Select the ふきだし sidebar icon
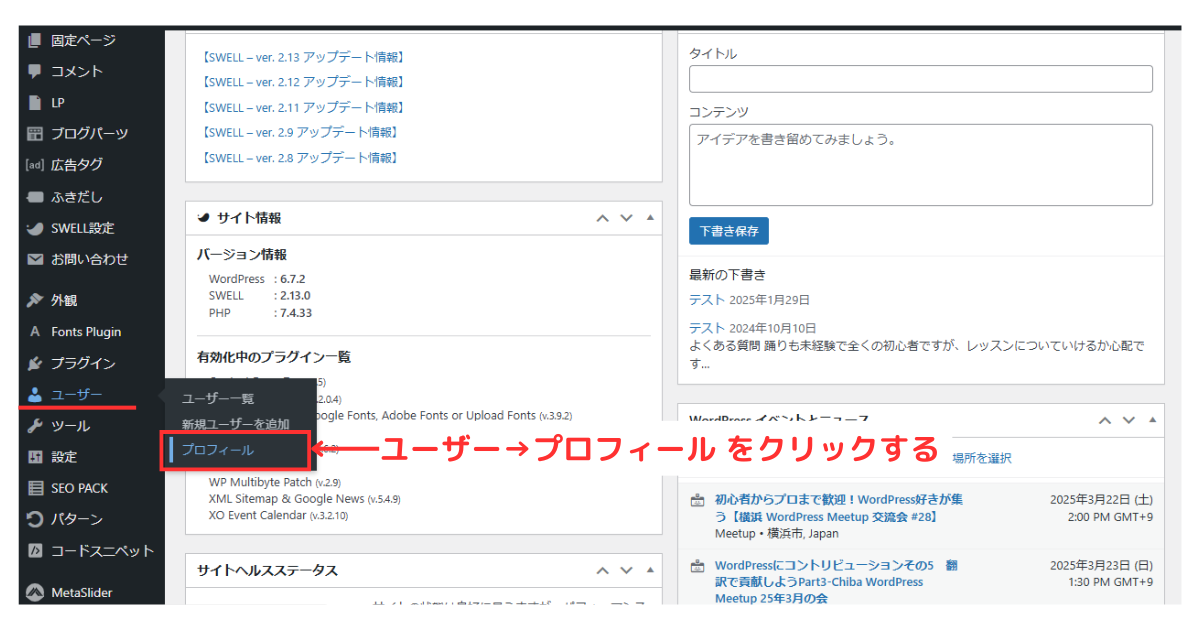Viewport: 1200px width, 630px height. tap(35, 196)
